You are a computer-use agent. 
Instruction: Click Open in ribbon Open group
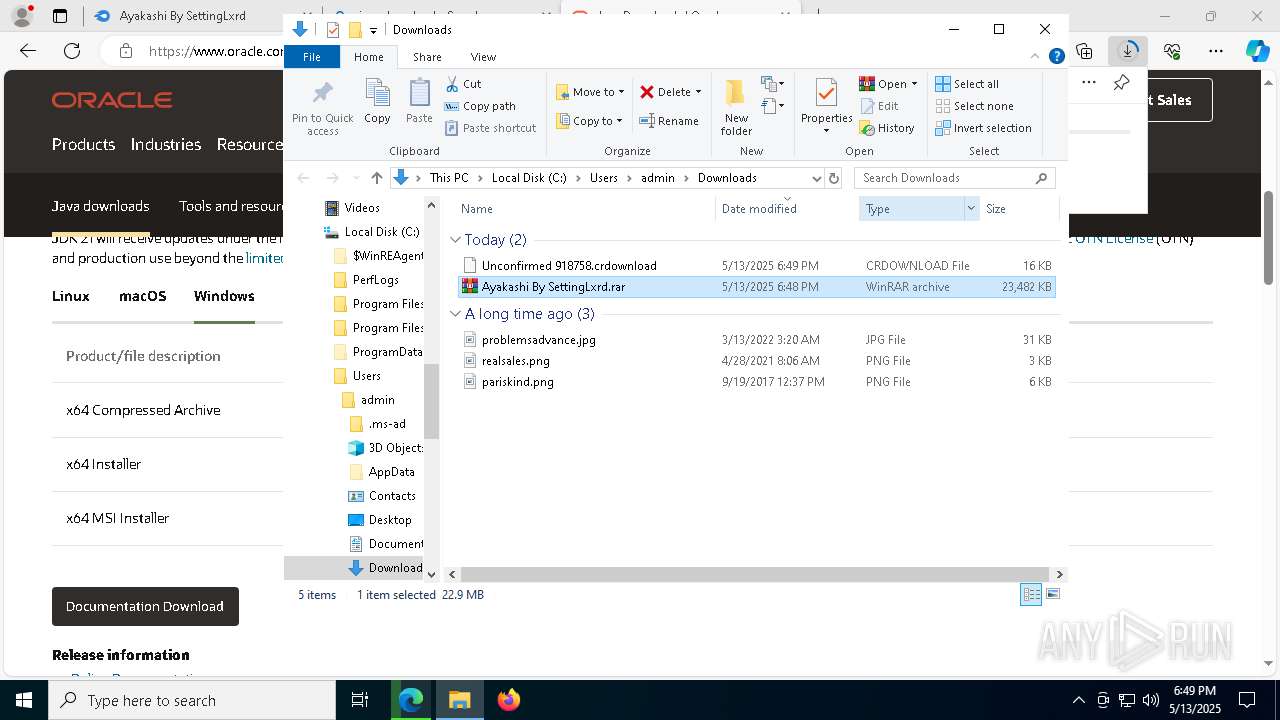point(888,84)
